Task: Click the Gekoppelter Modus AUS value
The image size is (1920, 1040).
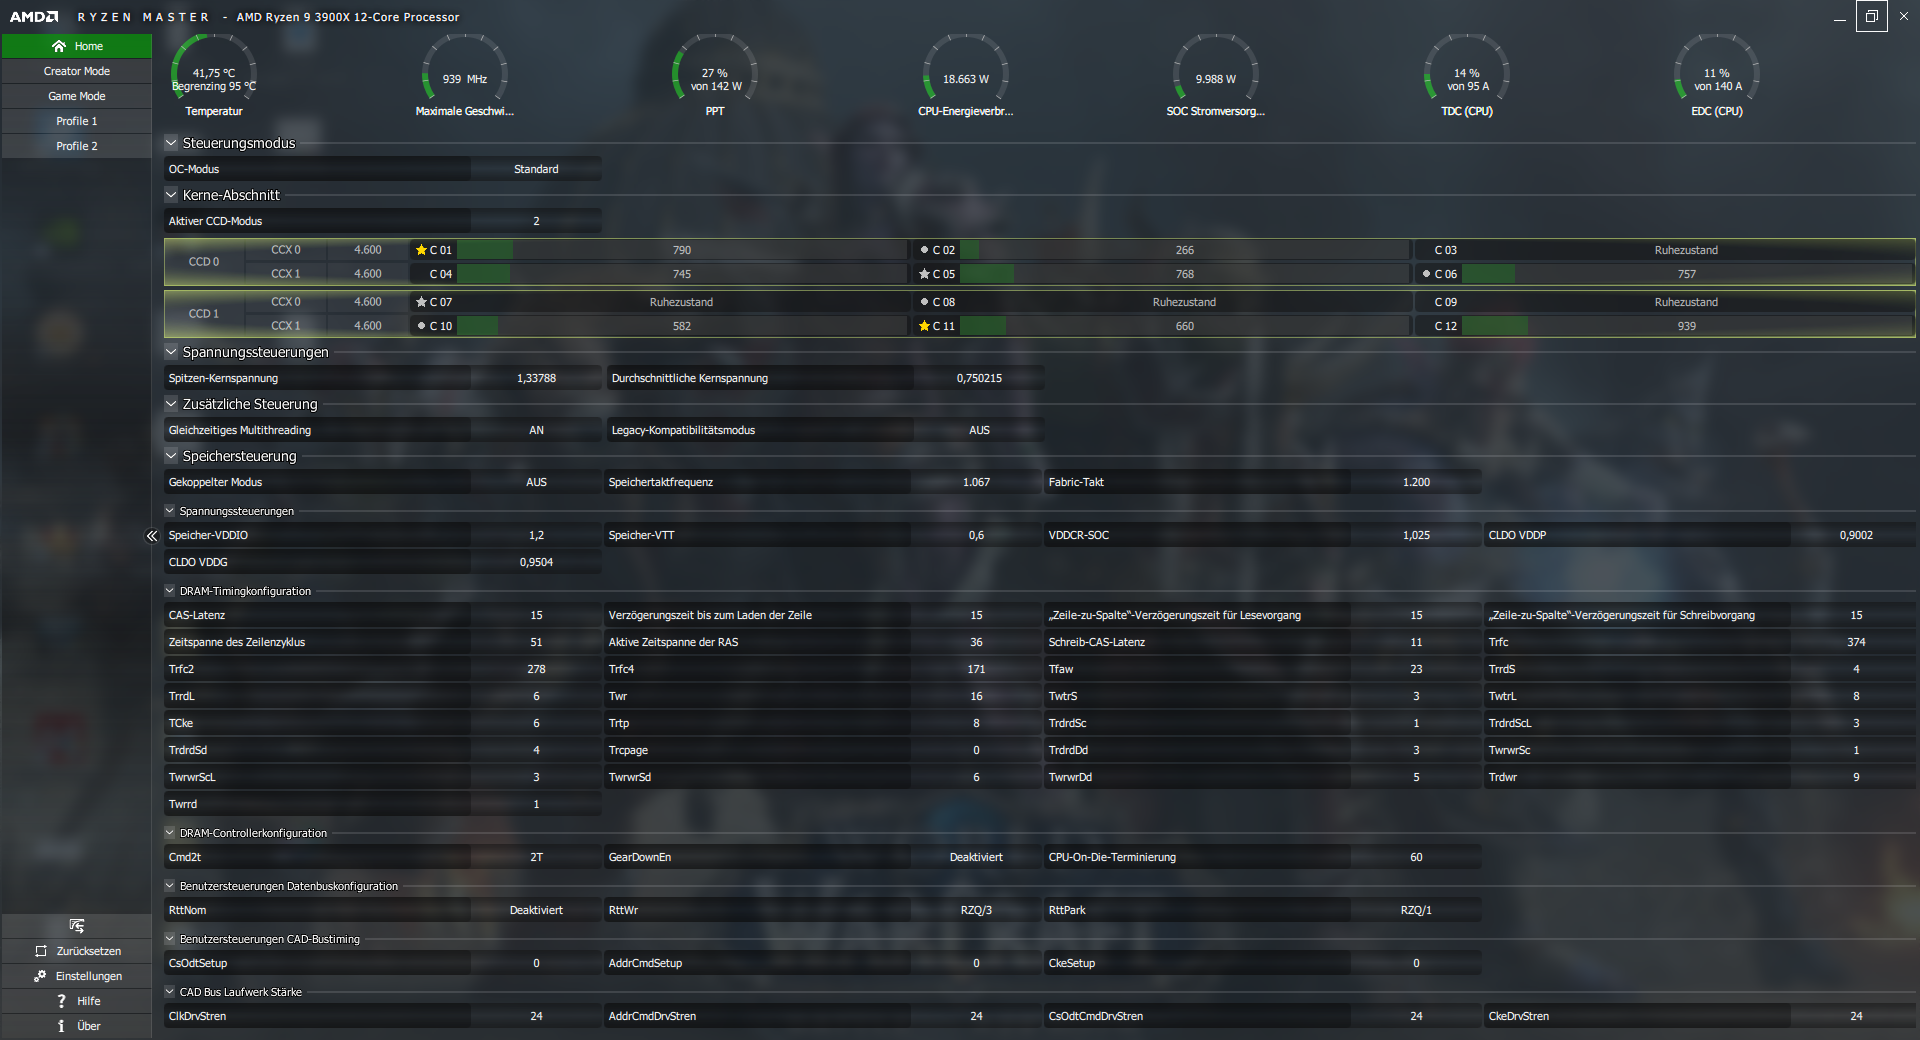Action: [536, 482]
